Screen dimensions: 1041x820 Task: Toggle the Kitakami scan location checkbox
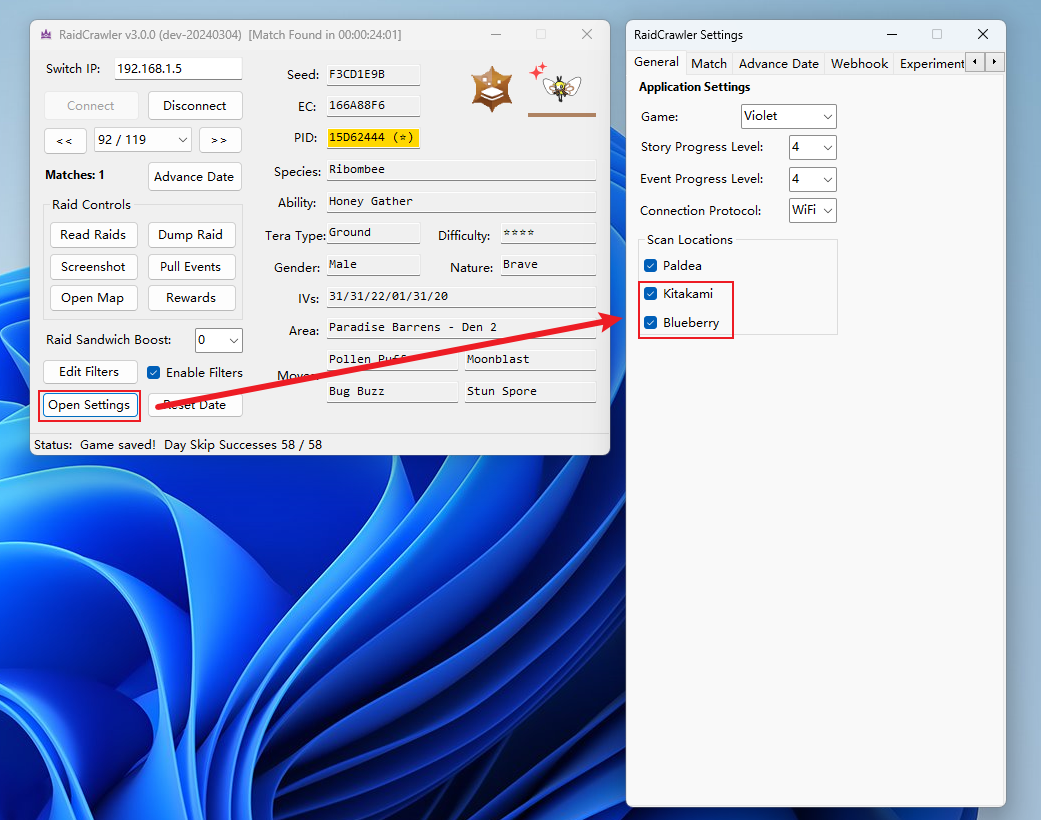(x=651, y=294)
